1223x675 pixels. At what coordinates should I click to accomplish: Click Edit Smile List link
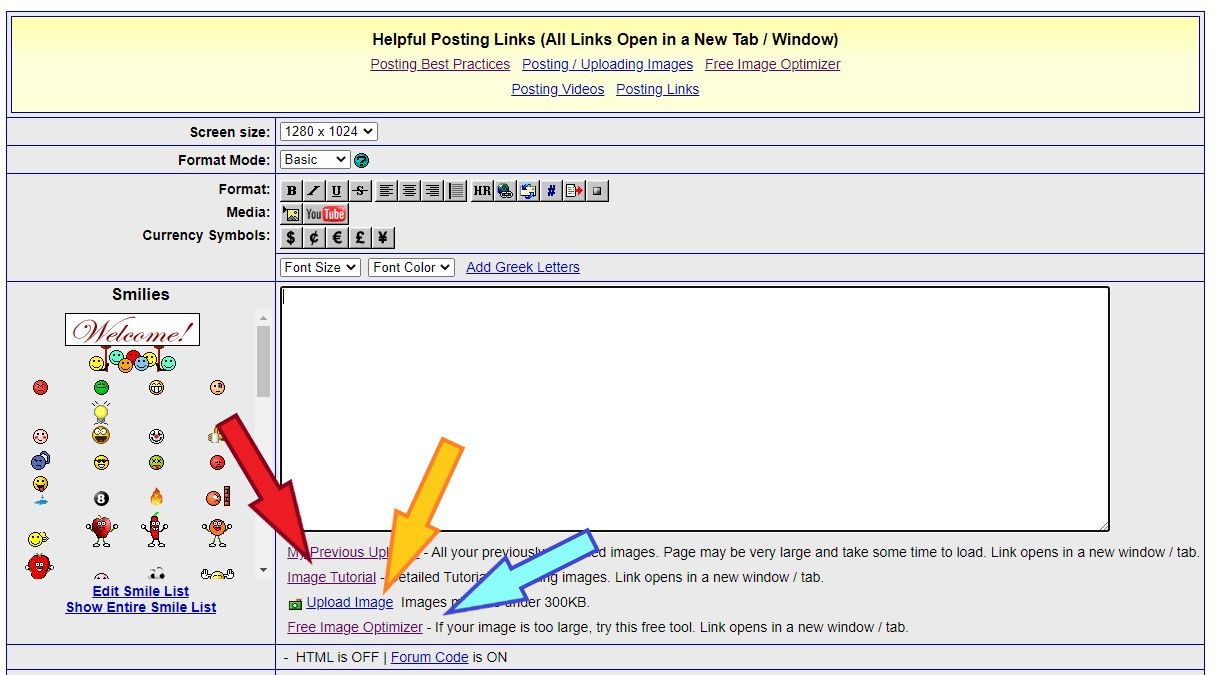point(141,591)
